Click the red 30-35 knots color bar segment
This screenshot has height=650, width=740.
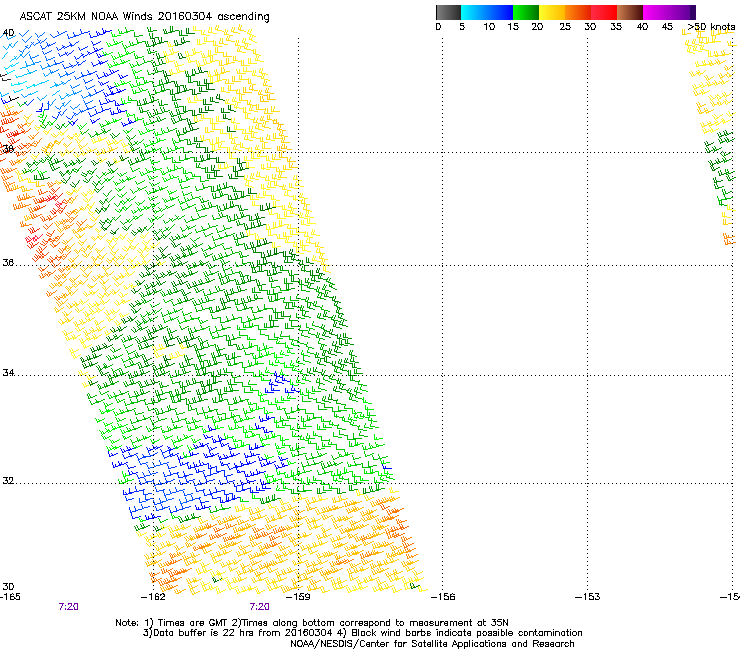tap(604, 12)
